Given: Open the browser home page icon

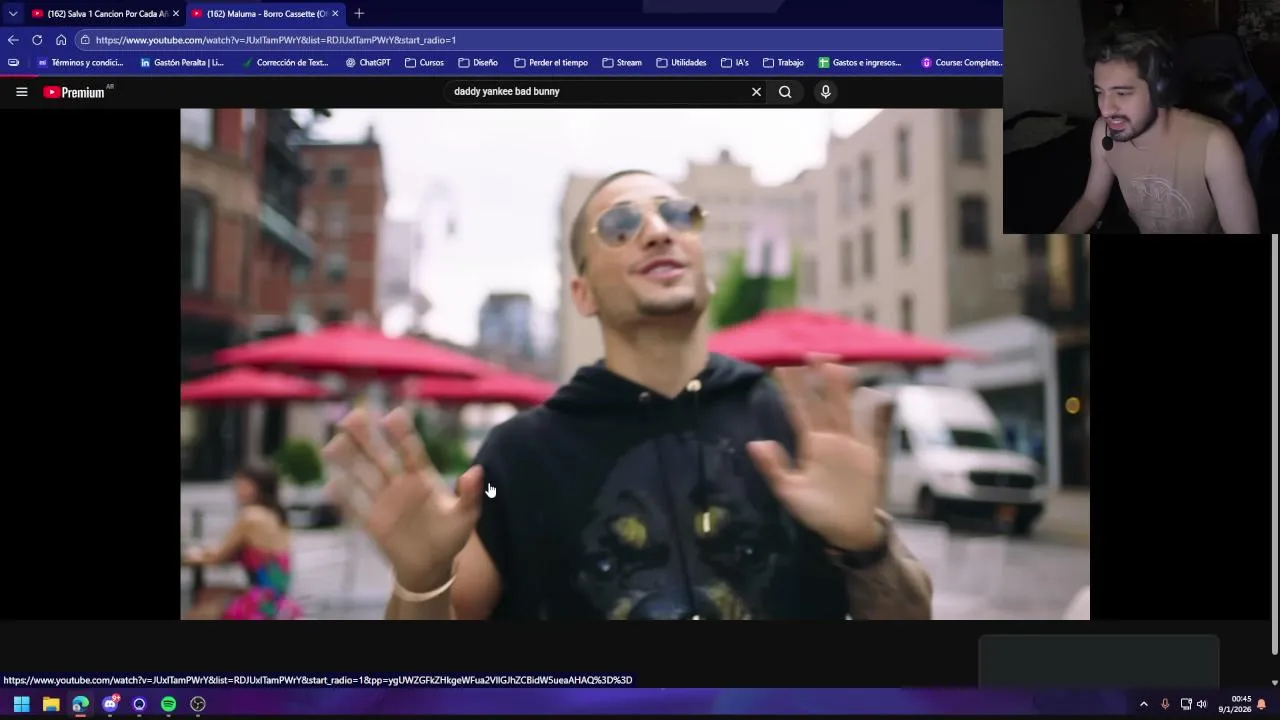Looking at the screenshot, I should tap(61, 40).
